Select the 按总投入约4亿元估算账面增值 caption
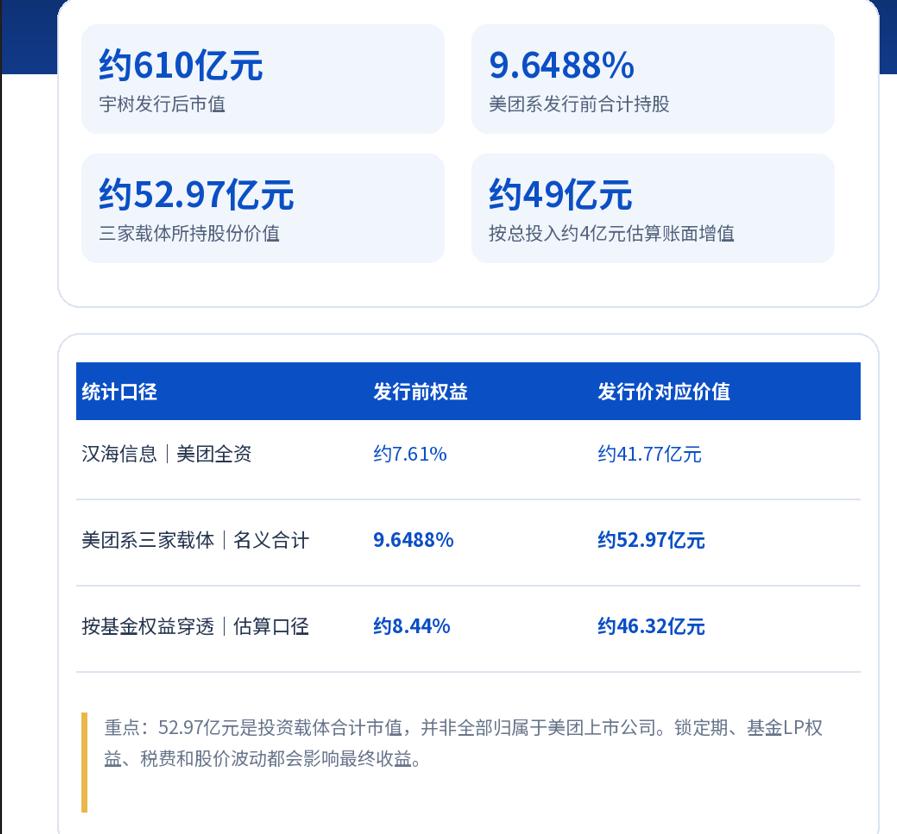 (x=612, y=233)
